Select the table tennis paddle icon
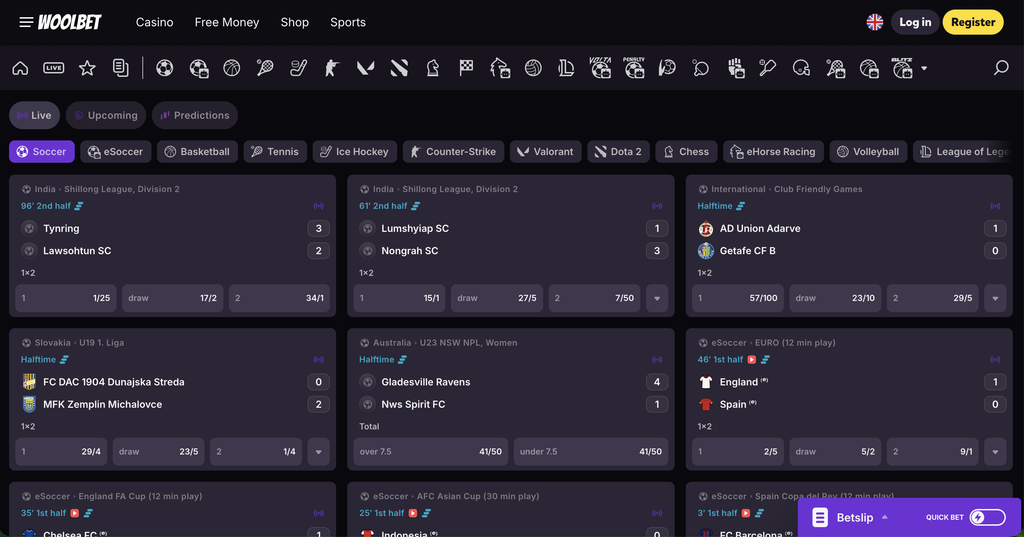Viewport: 1024px width, 537px height. click(701, 68)
